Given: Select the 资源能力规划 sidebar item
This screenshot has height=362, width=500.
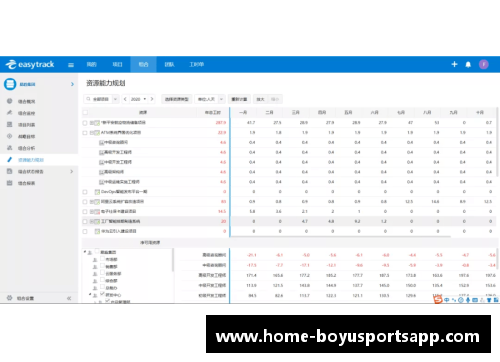Looking at the screenshot, I should (x=31, y=160).
